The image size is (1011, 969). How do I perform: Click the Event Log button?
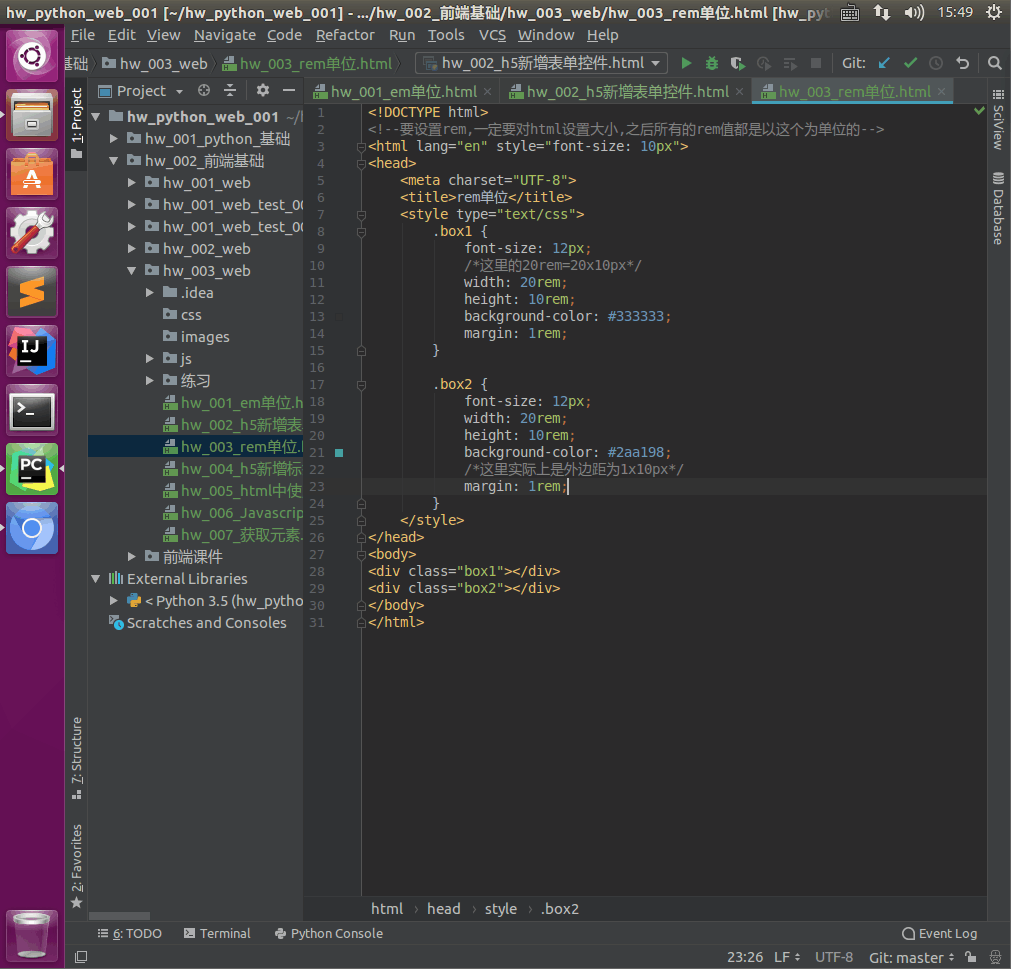pos(939,933)
